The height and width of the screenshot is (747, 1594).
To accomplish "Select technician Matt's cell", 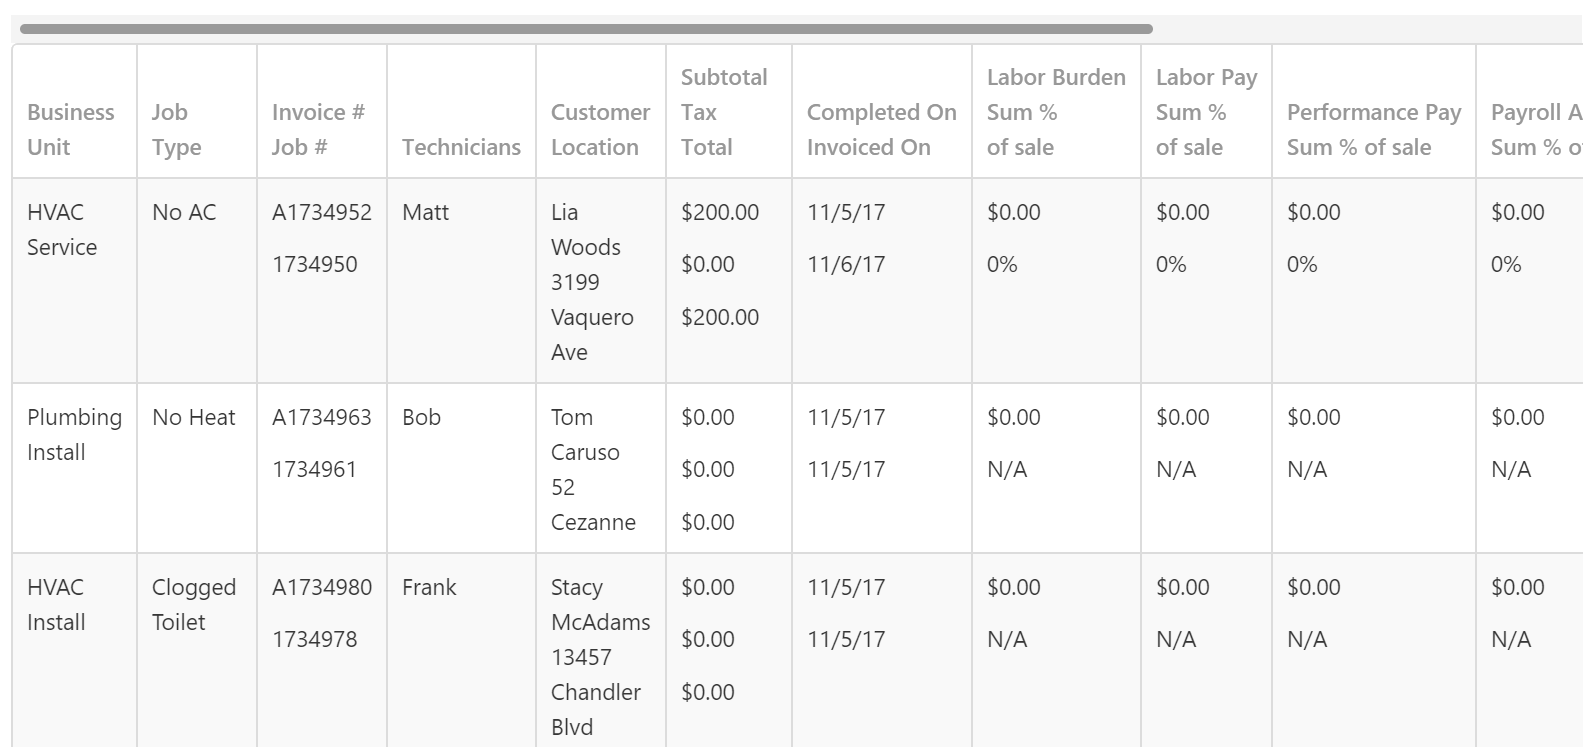I will [x=426, y=212].
